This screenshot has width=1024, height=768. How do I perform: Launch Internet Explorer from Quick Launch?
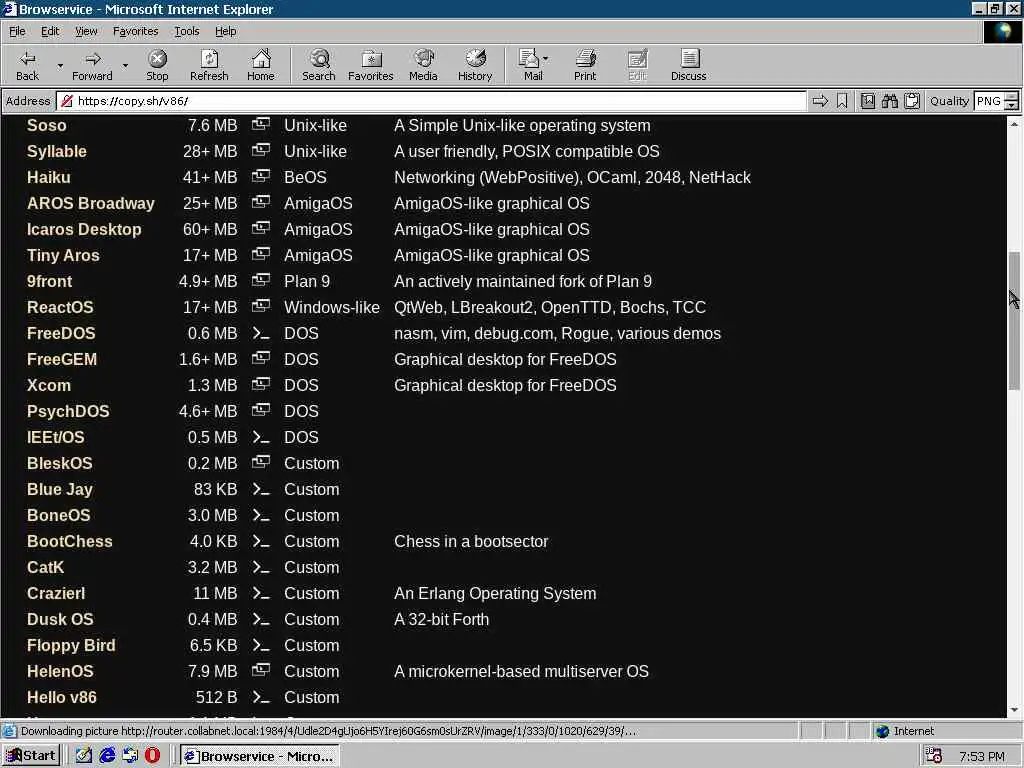107,756
